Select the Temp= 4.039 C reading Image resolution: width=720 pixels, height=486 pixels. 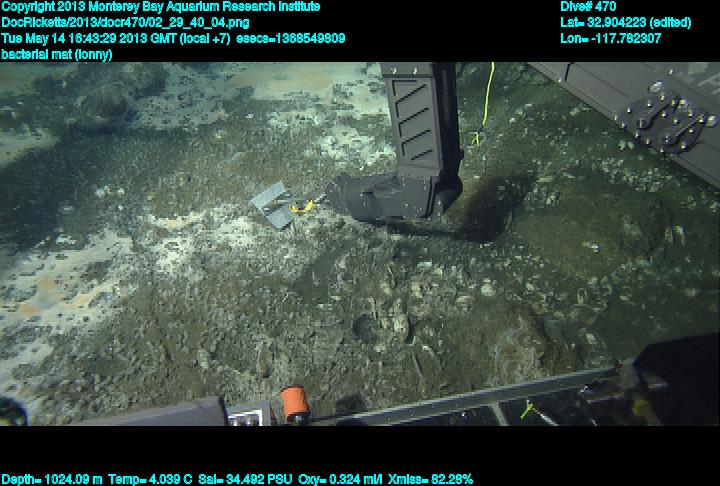(x=150, y=479)
